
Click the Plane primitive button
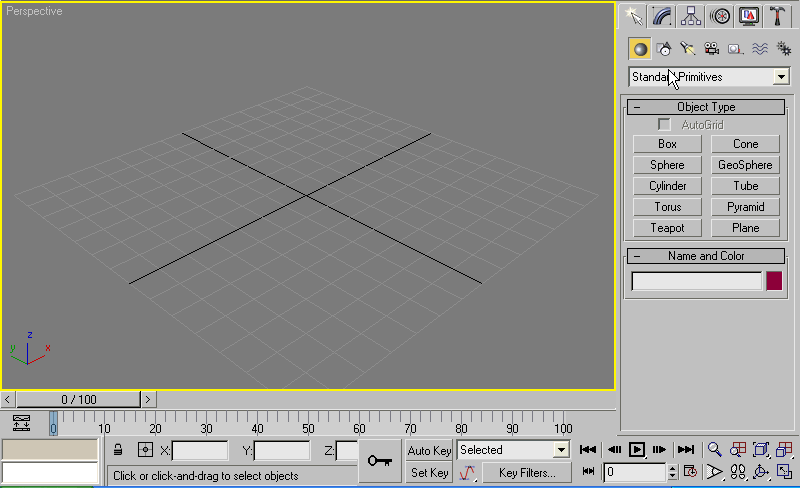745,228
